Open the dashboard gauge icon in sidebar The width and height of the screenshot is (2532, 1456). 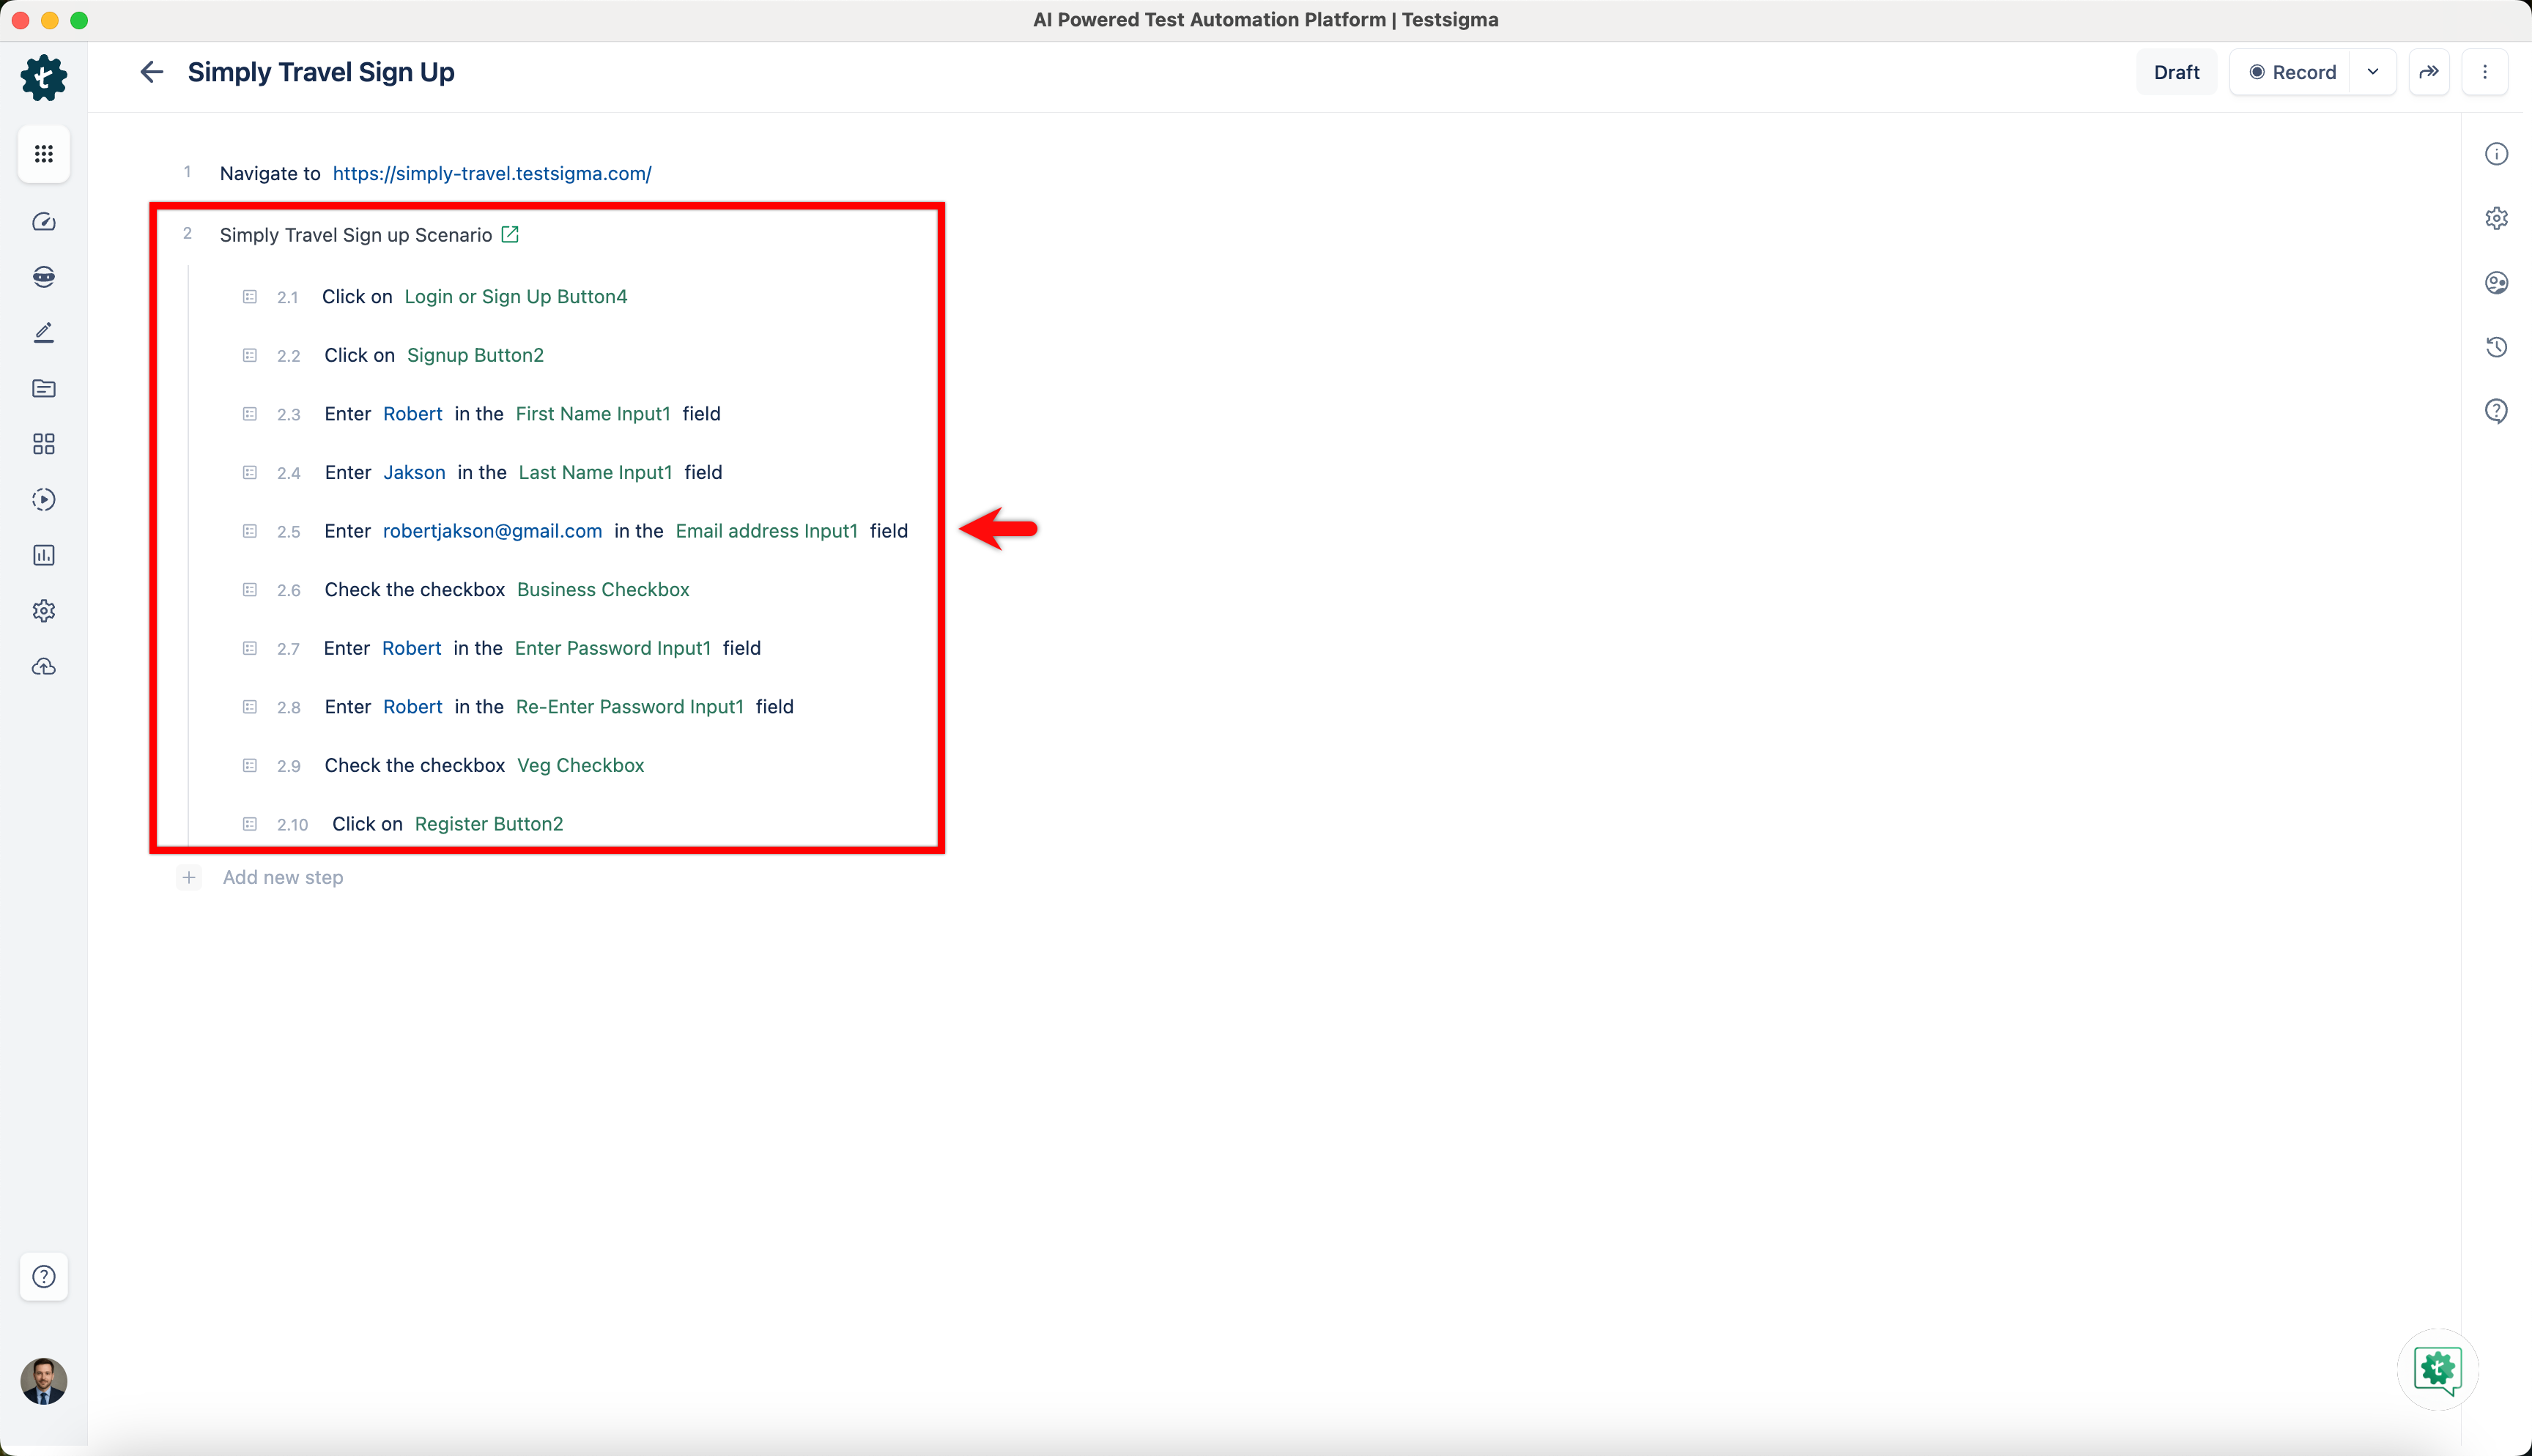point(43,222)
